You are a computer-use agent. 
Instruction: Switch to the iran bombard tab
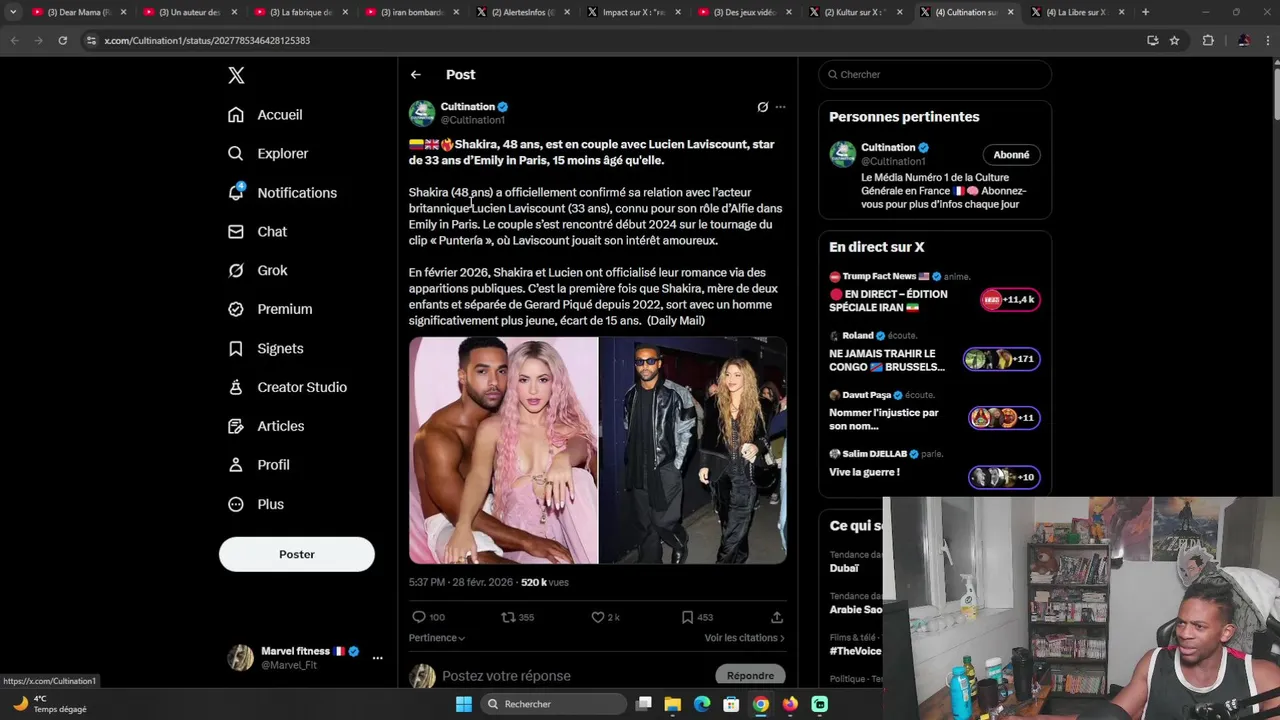pos(412,12)
